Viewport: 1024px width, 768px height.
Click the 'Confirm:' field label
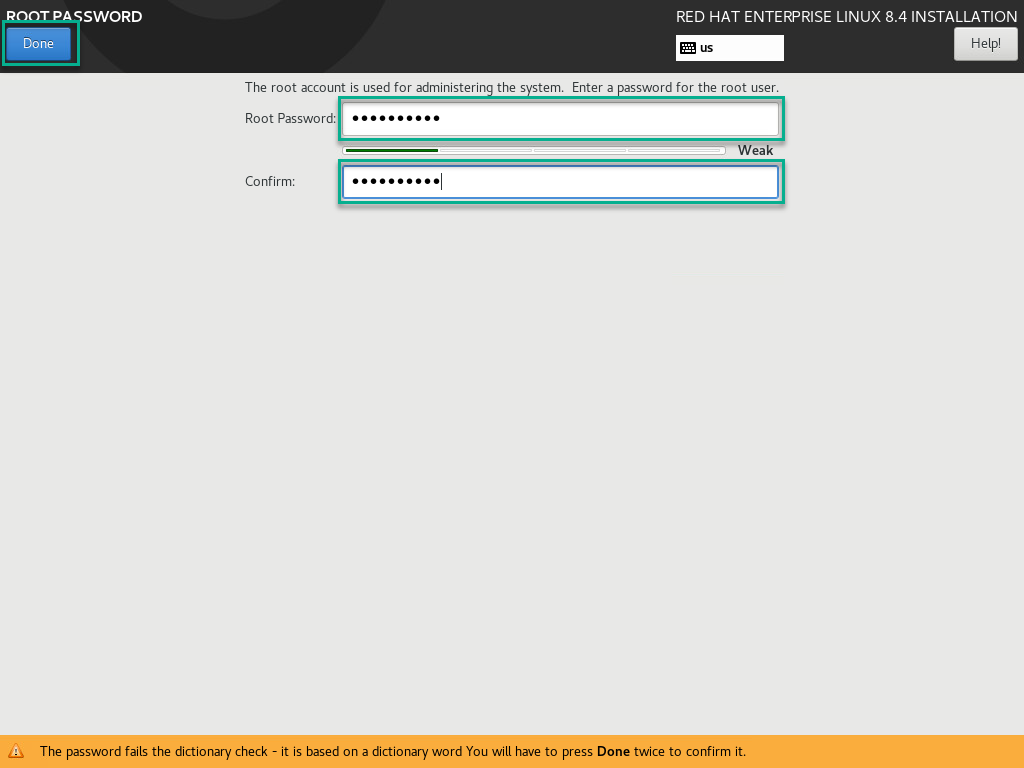(x=270, y=182)
